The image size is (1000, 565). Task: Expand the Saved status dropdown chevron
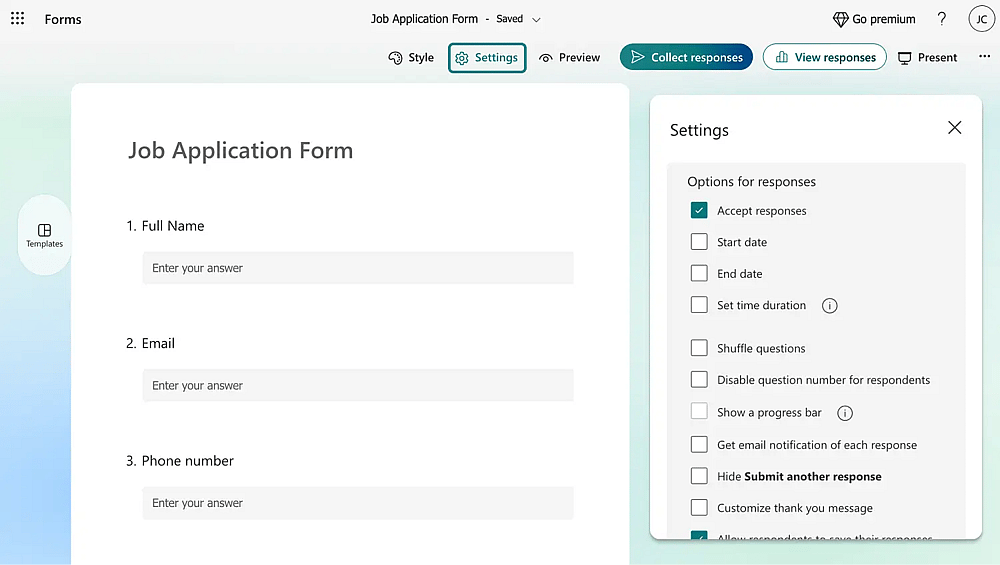coord(536,20)
